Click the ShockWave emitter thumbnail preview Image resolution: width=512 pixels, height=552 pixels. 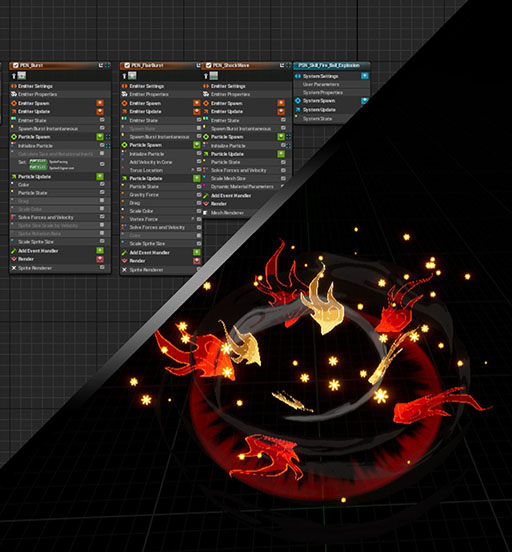[214, 76]
